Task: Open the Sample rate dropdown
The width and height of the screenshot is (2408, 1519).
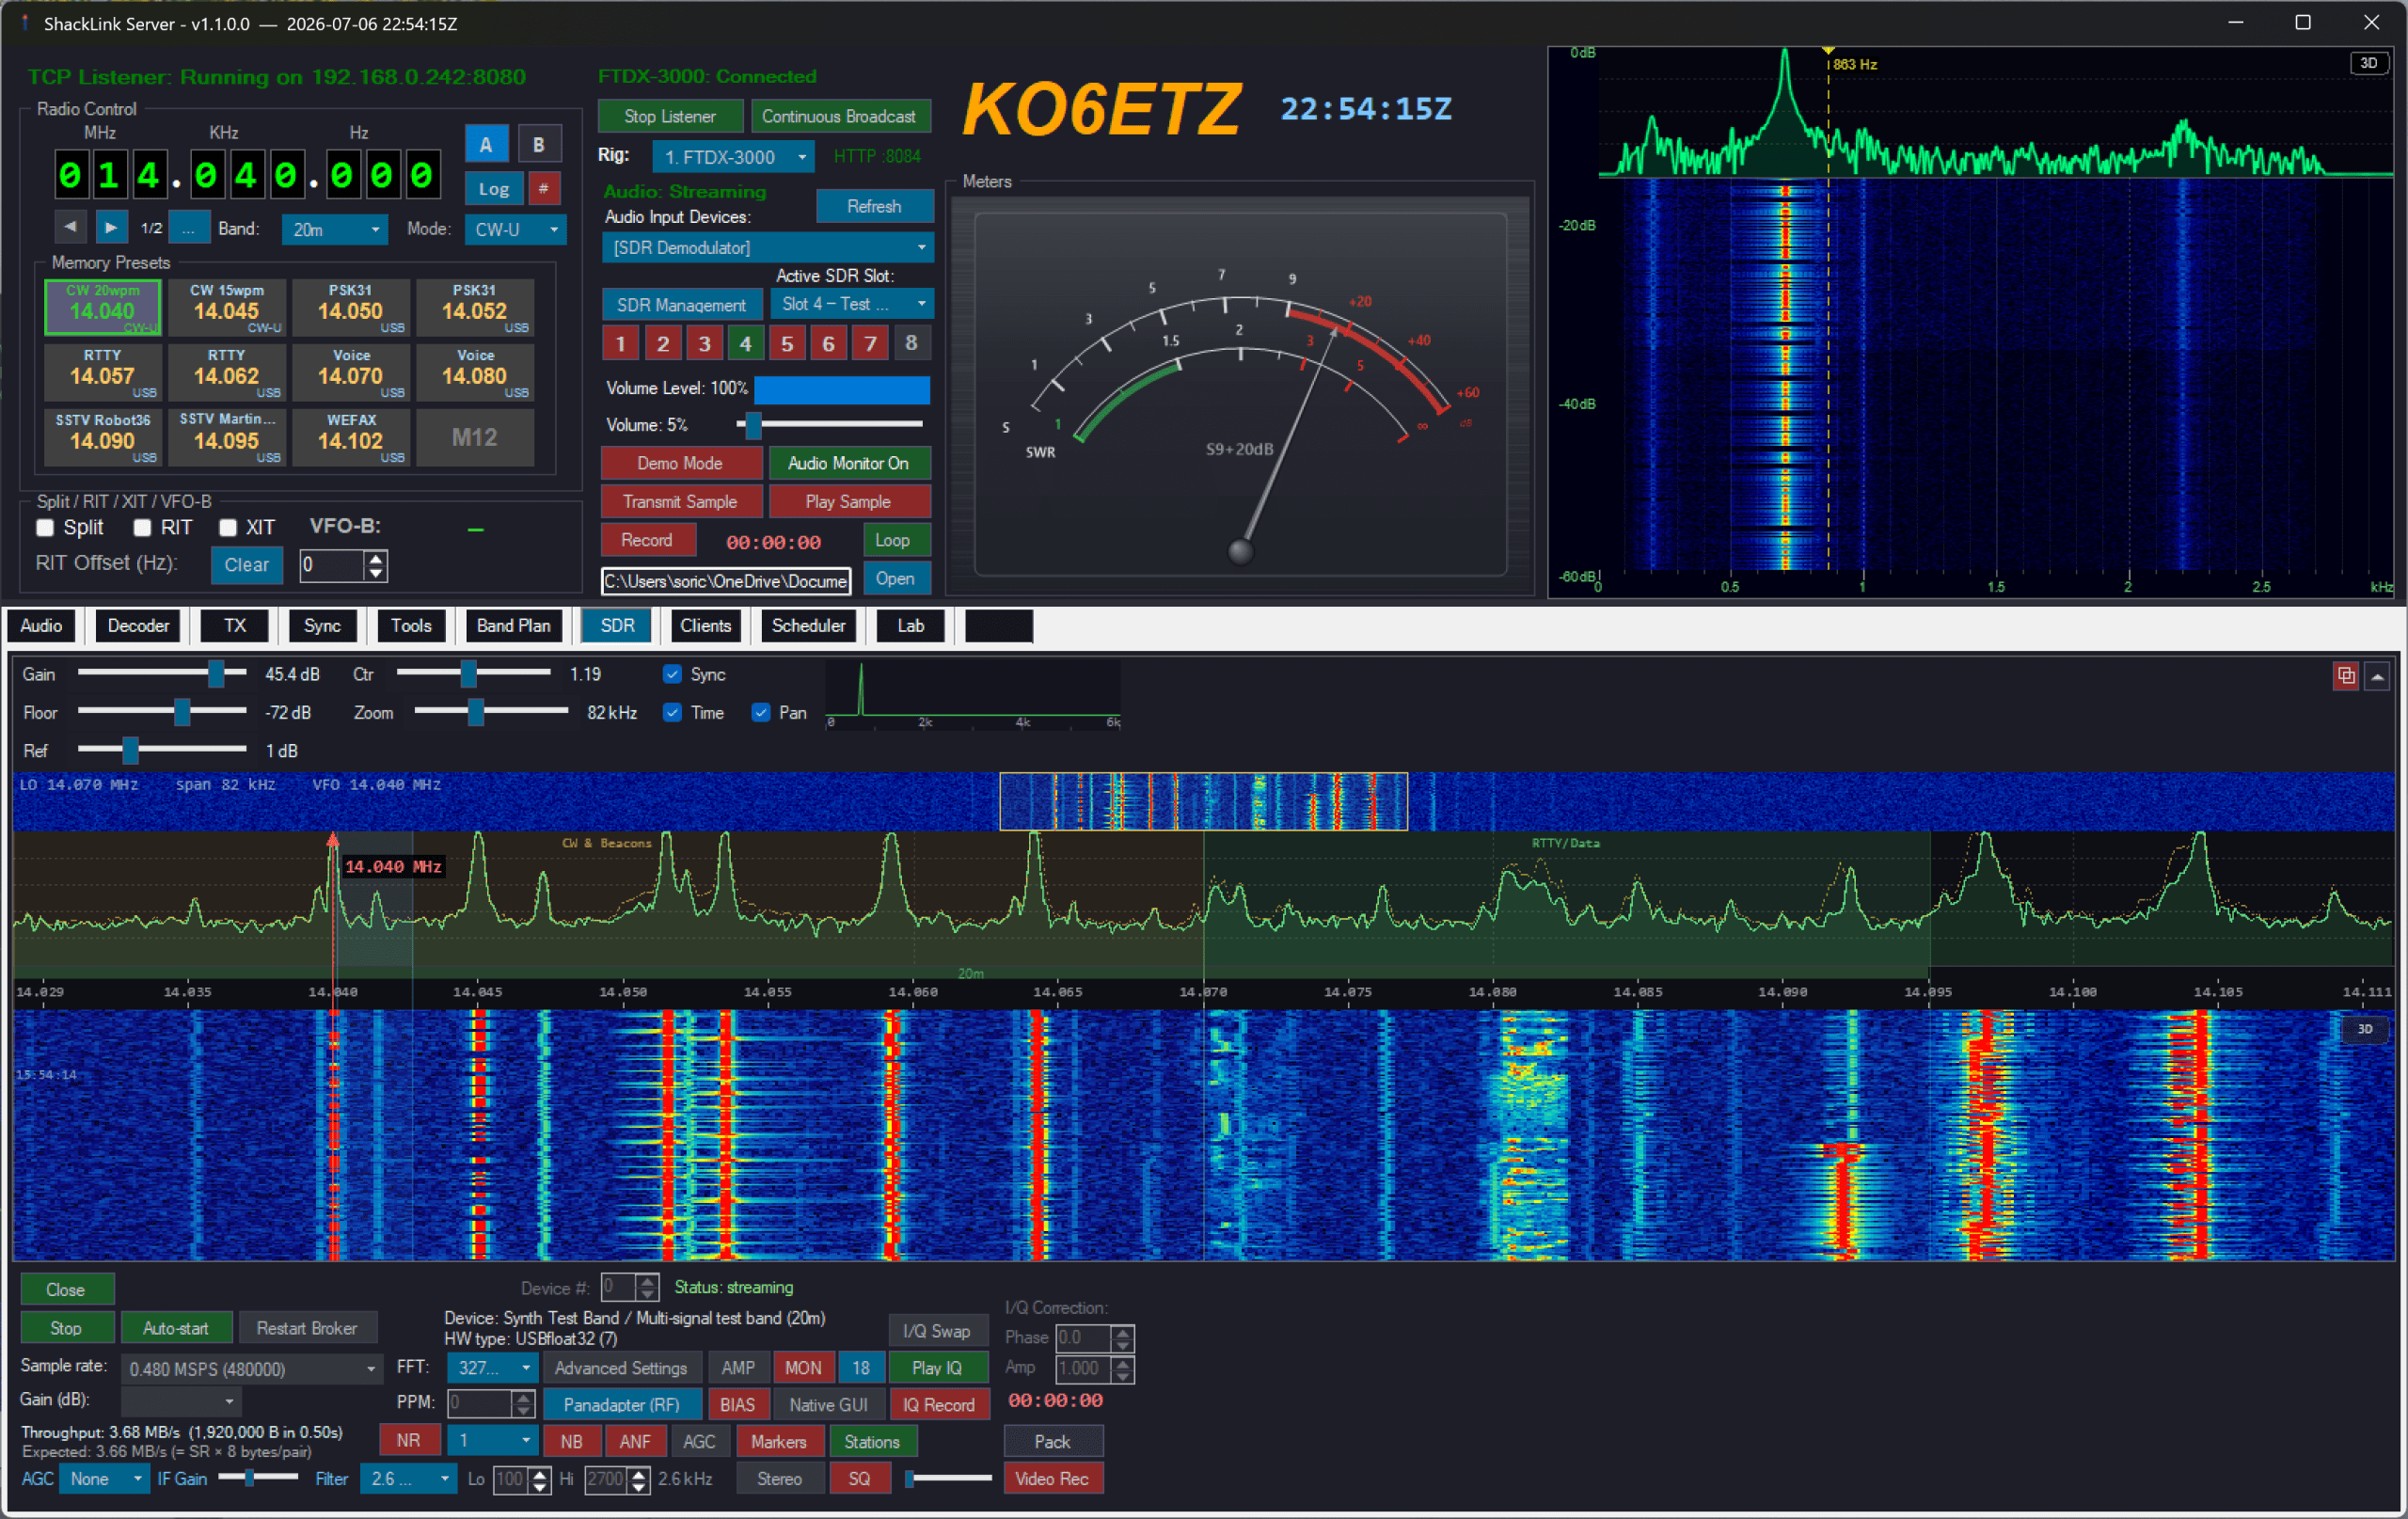Action: (x=252, y=1368)
